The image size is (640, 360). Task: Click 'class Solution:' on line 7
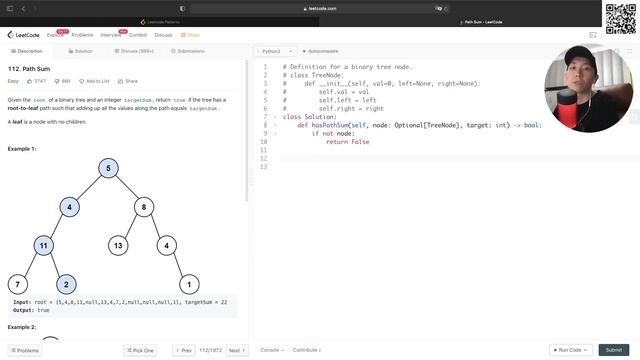[310, 117]
